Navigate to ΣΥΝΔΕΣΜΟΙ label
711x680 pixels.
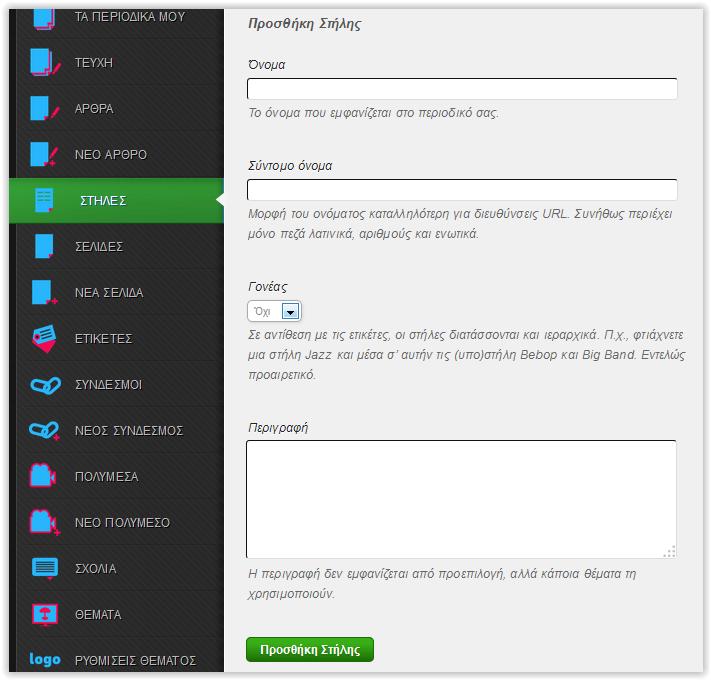108,385
